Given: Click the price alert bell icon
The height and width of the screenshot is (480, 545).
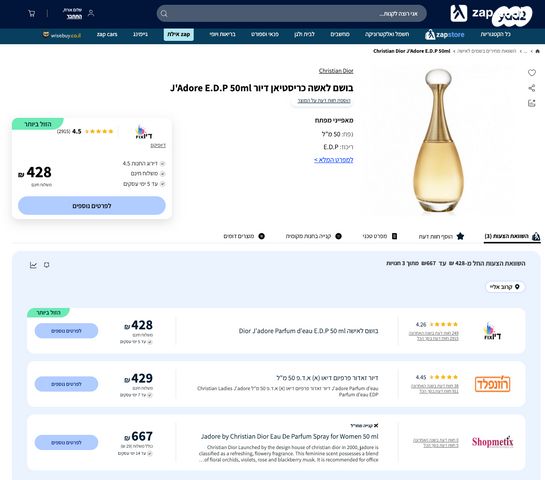Looking at the screenshot, I should [47, 265].
